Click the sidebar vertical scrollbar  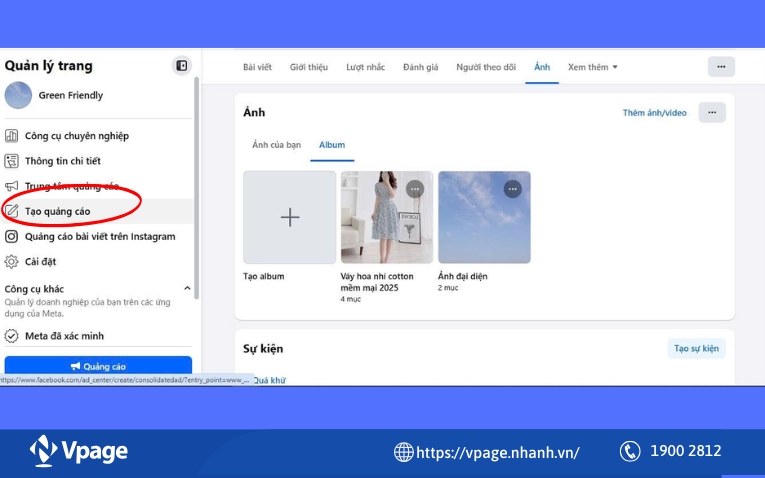point(197,188)
